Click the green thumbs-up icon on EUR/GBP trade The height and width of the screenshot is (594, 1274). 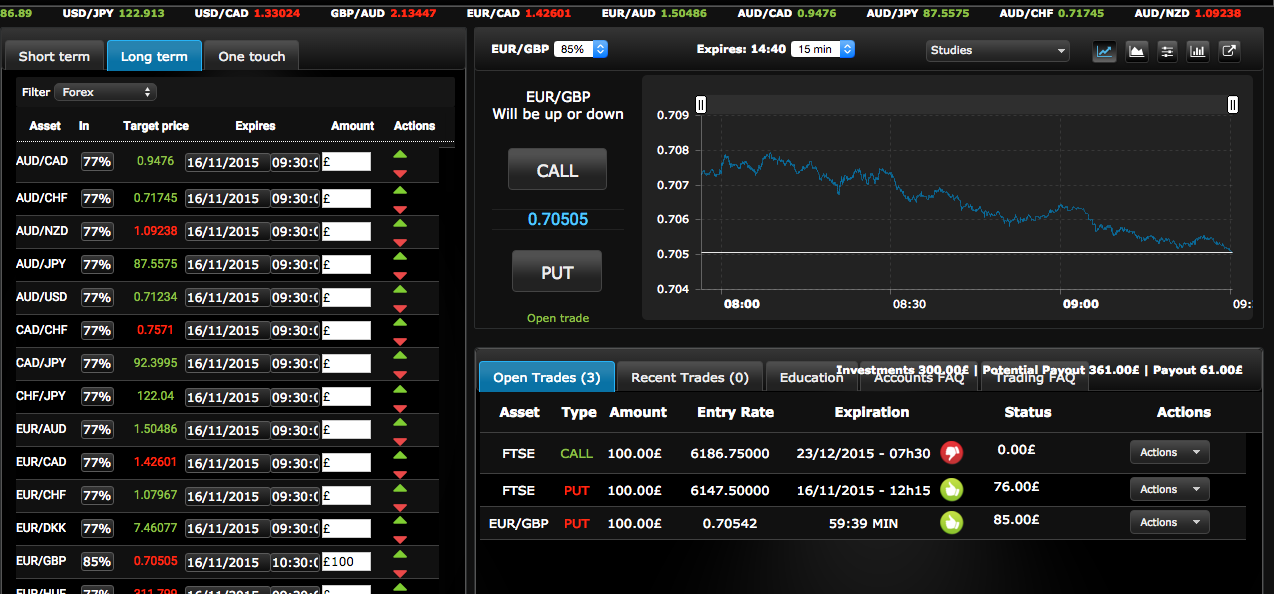[x=951, y=522]
